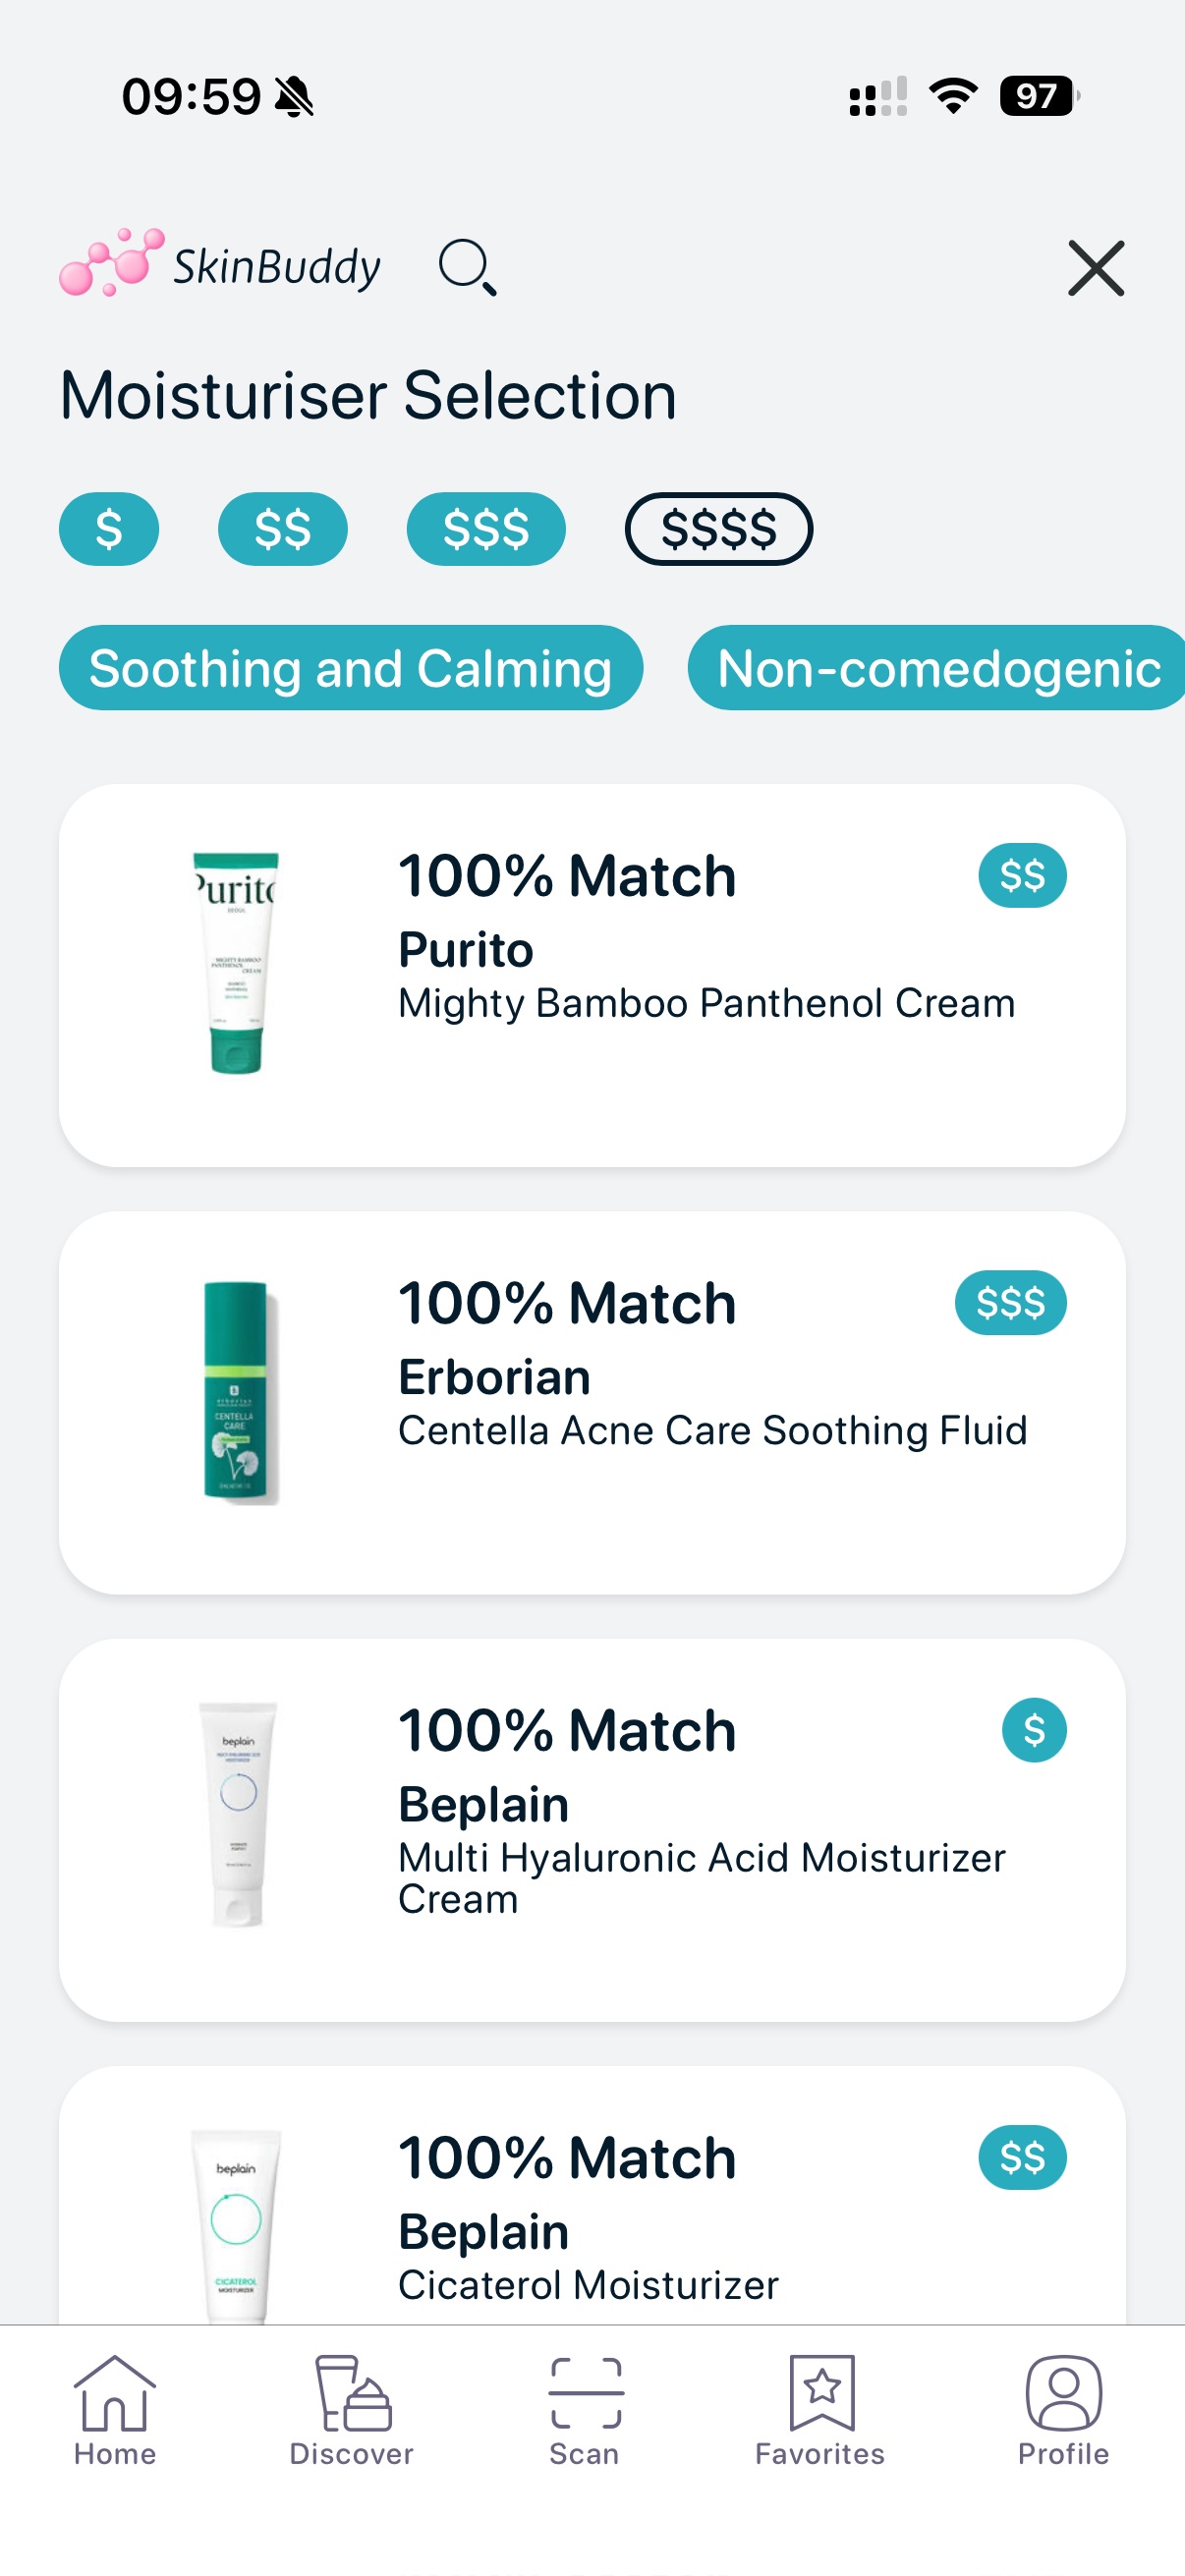
Task: Deselect the $$$ price filter
Action: (x=486, y=529)
